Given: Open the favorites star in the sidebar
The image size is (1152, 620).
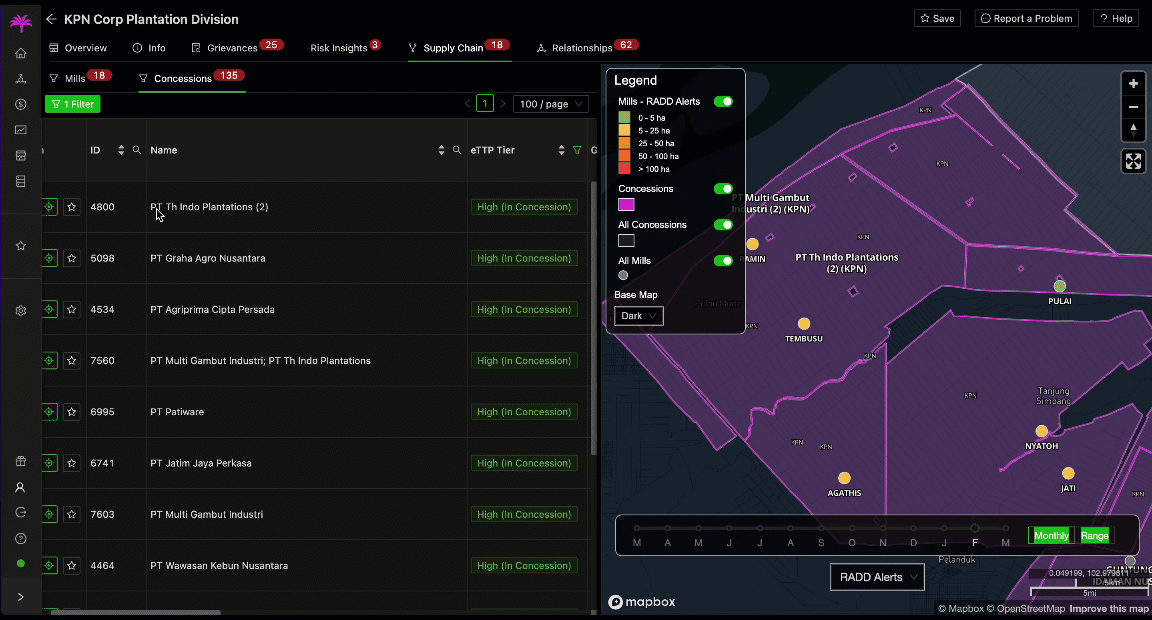Looking at the screenshot, I should (21, 245).
